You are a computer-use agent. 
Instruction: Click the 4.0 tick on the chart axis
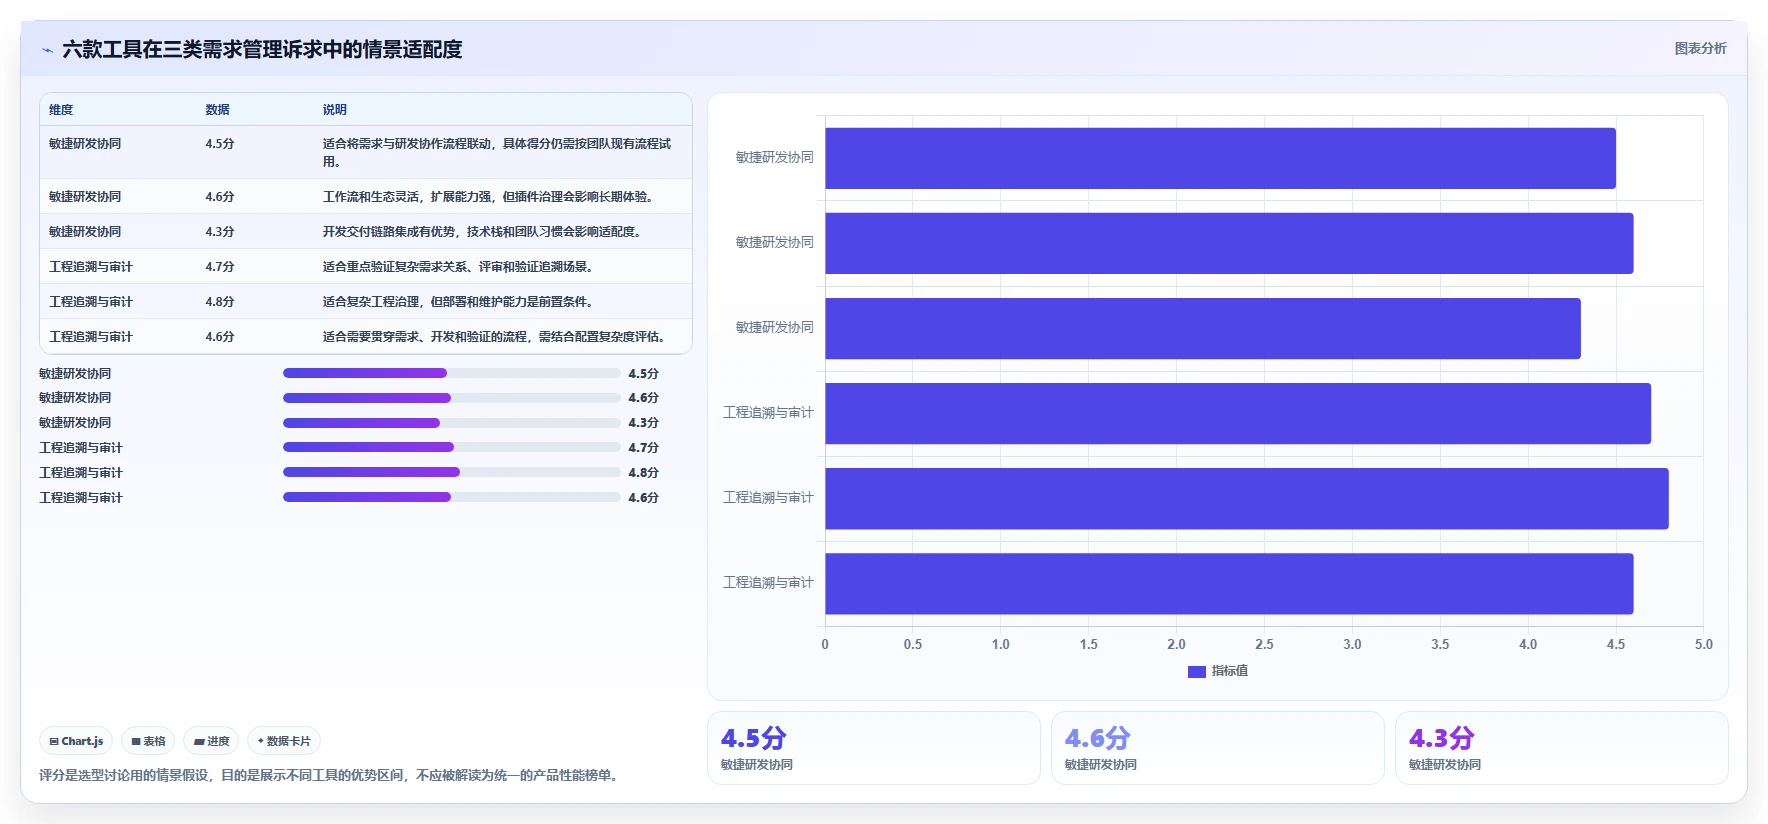point(1528,645)
